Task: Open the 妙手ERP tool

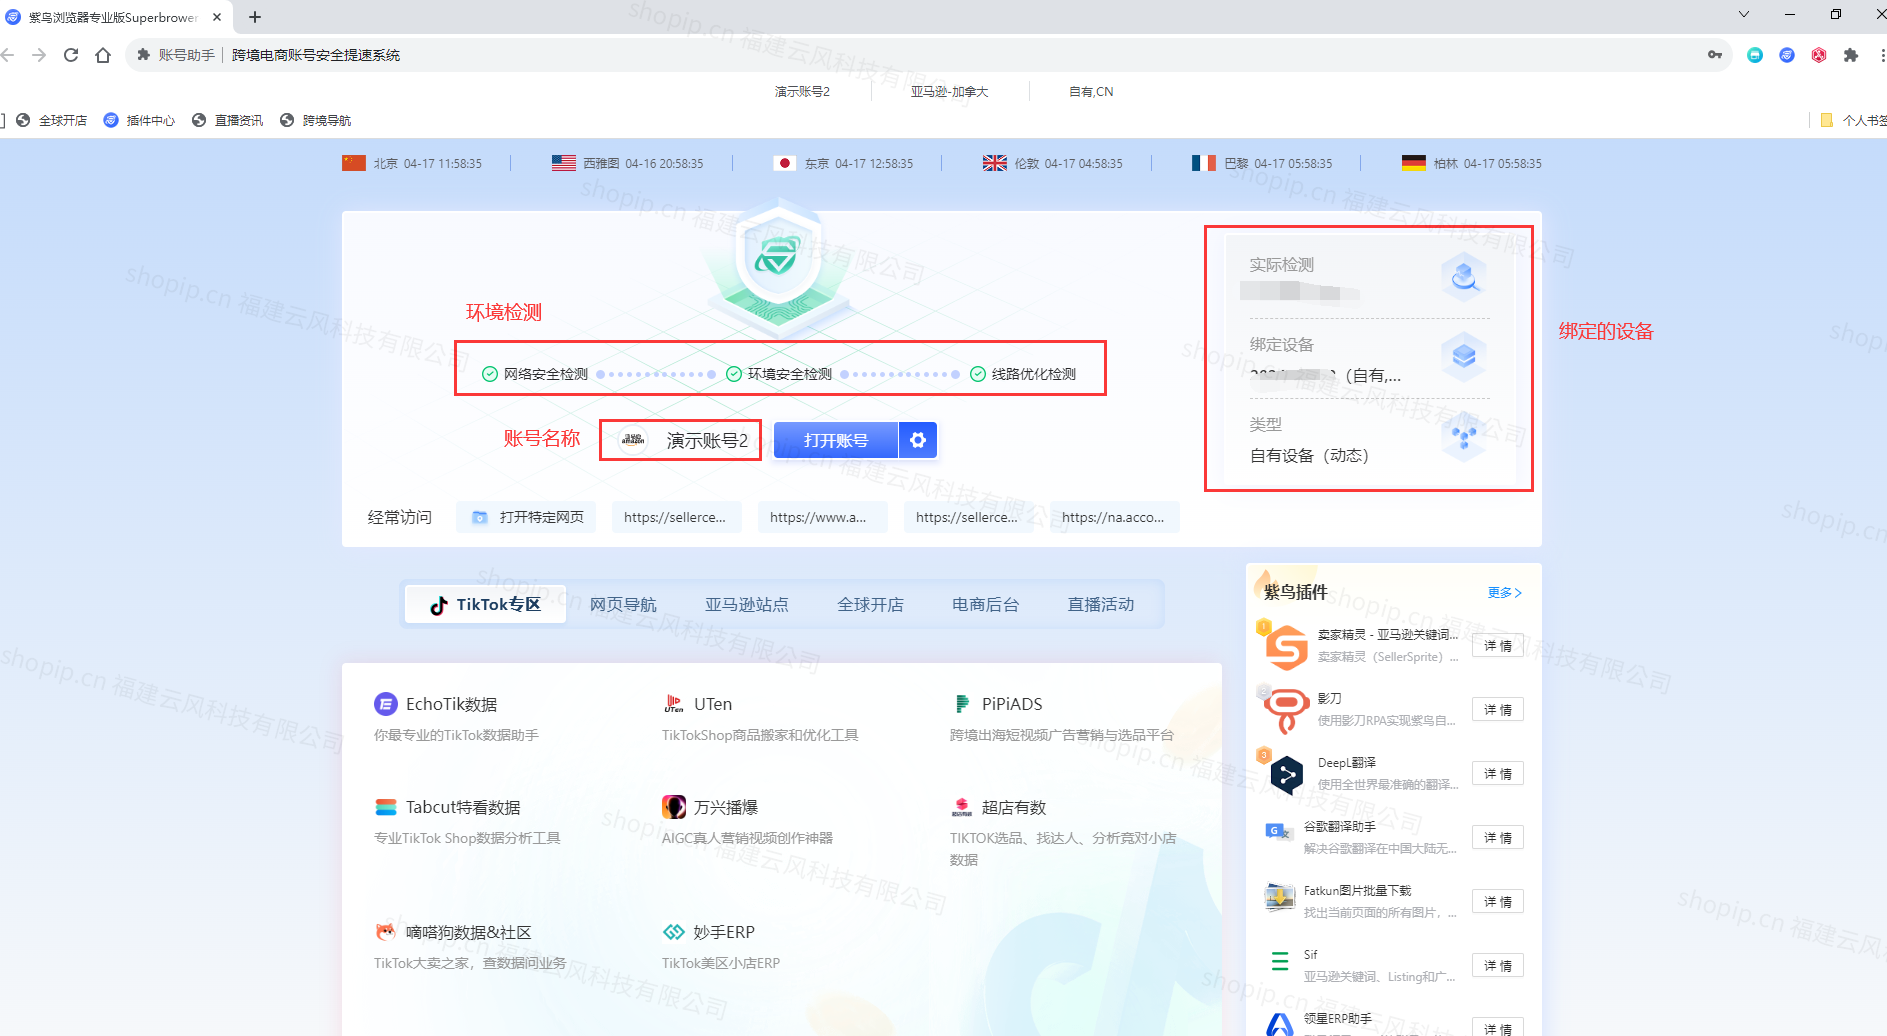Action: click(709, 932)
